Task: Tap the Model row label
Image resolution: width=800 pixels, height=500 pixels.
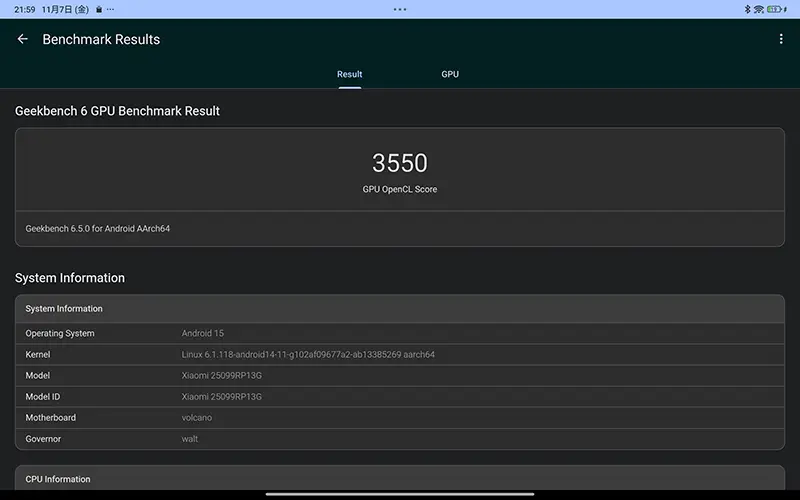Action: click(38, 376)
